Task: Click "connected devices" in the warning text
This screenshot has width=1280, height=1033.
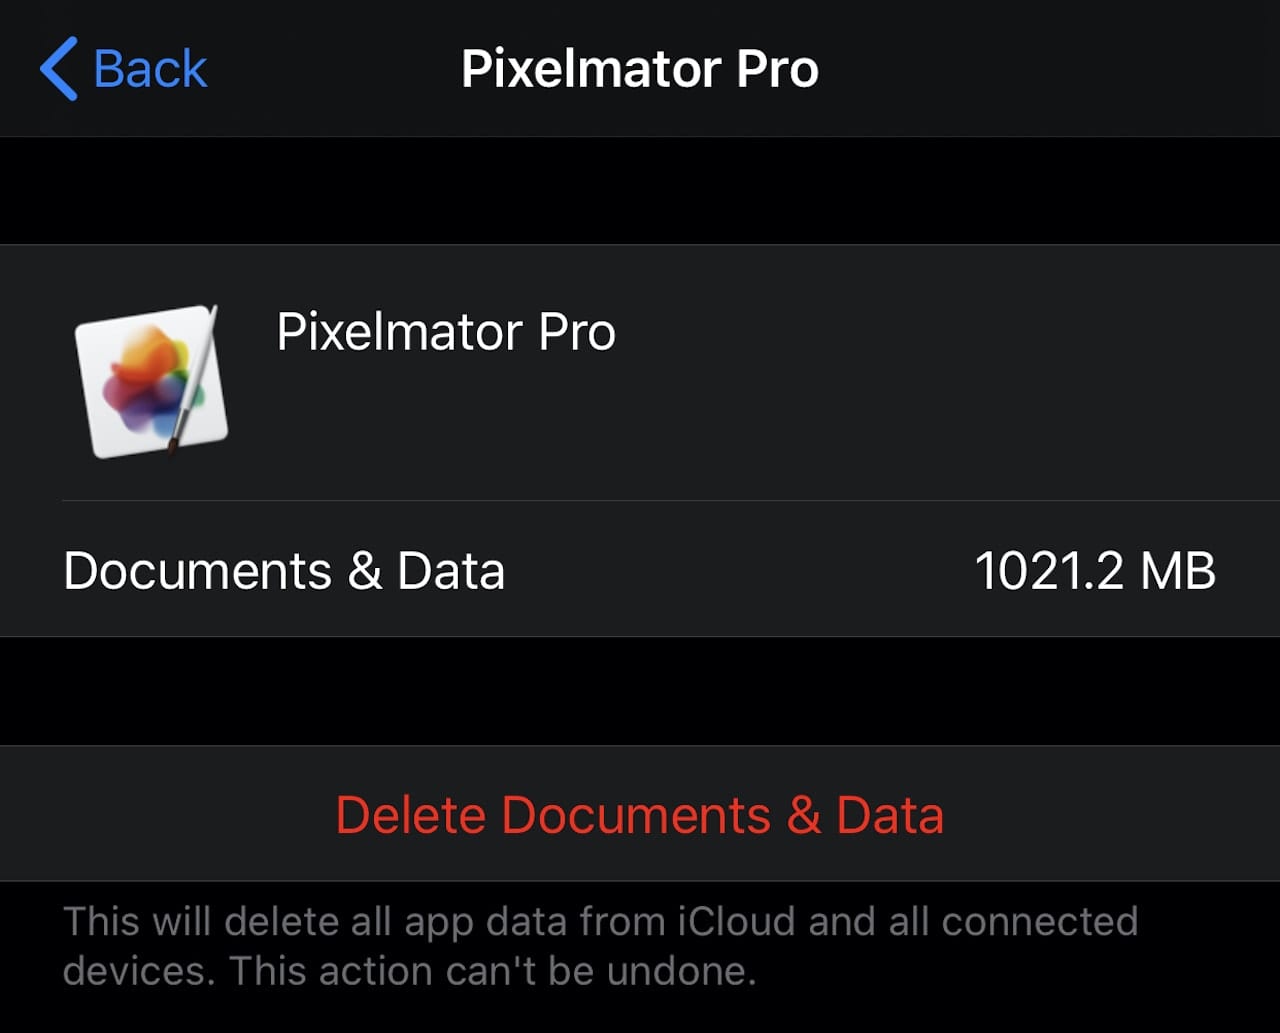Action: [1040, 921]
